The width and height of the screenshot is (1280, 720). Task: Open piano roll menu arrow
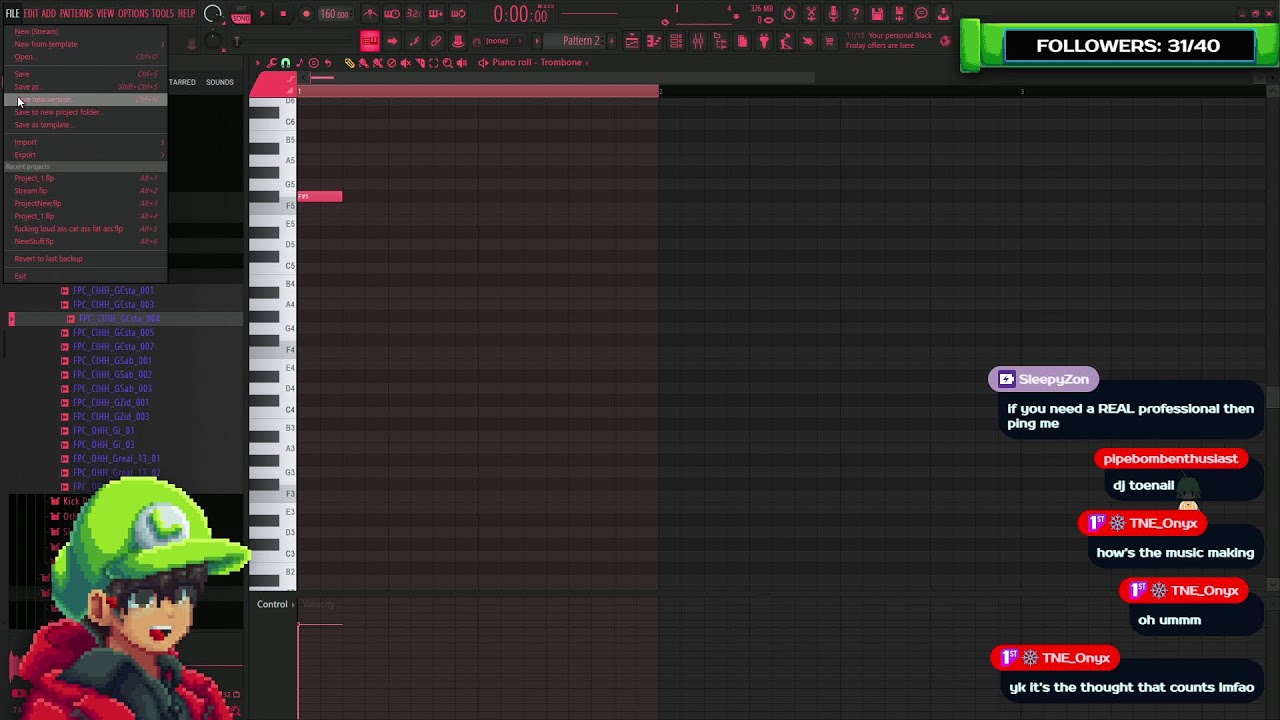tap(258, 62)
